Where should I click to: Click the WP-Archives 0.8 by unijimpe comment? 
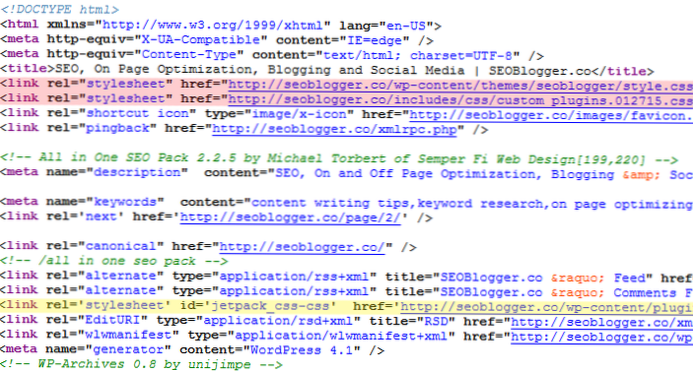pos(141,364)
